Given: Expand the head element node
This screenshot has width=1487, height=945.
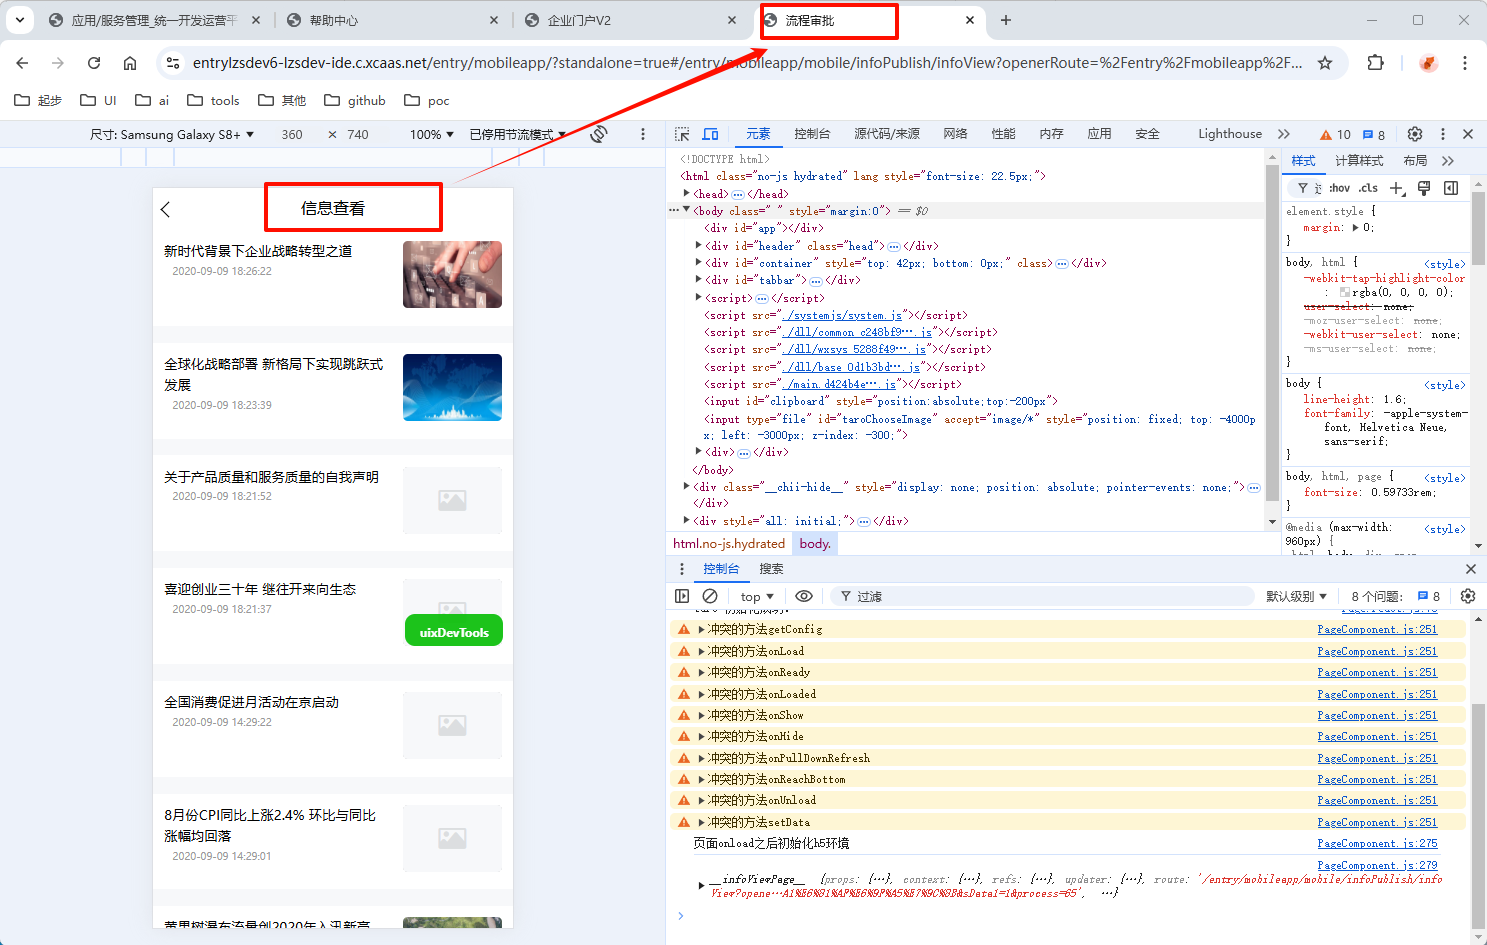Looking at the screenshot, I should coord(686,194).
